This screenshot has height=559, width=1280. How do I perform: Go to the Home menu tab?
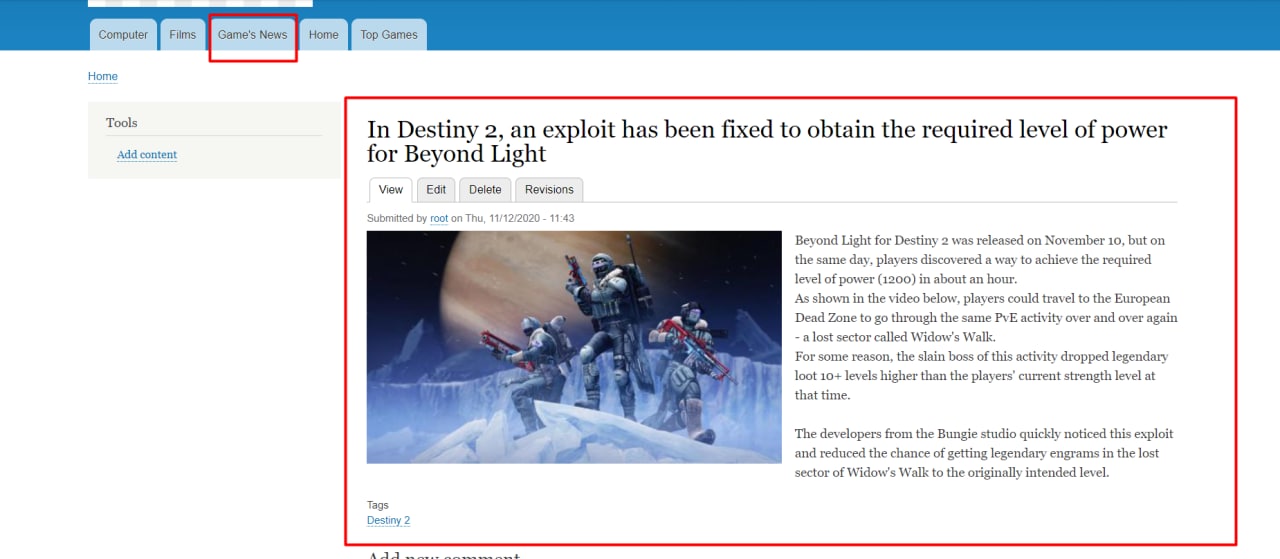click(324, 35)
